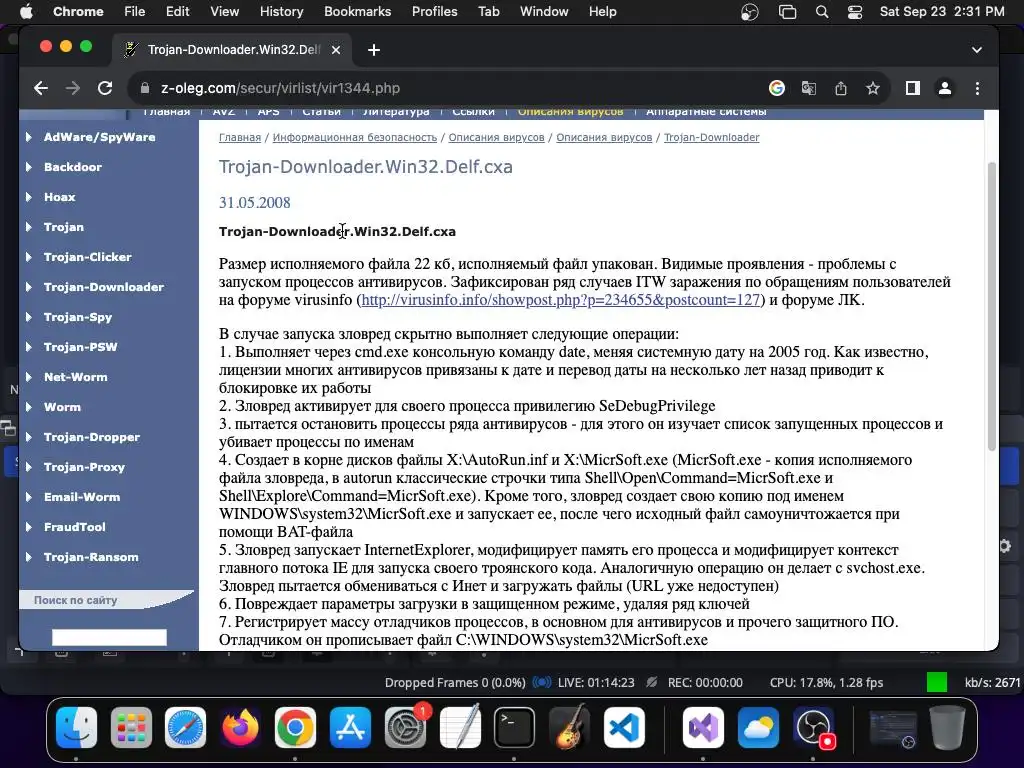Click the address bar URL
This screenshot has height=768, width=1024.
[x=281, y=88]
